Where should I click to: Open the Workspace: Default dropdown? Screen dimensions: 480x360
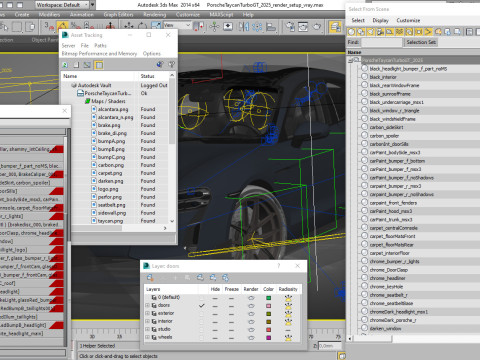(62, 5)
